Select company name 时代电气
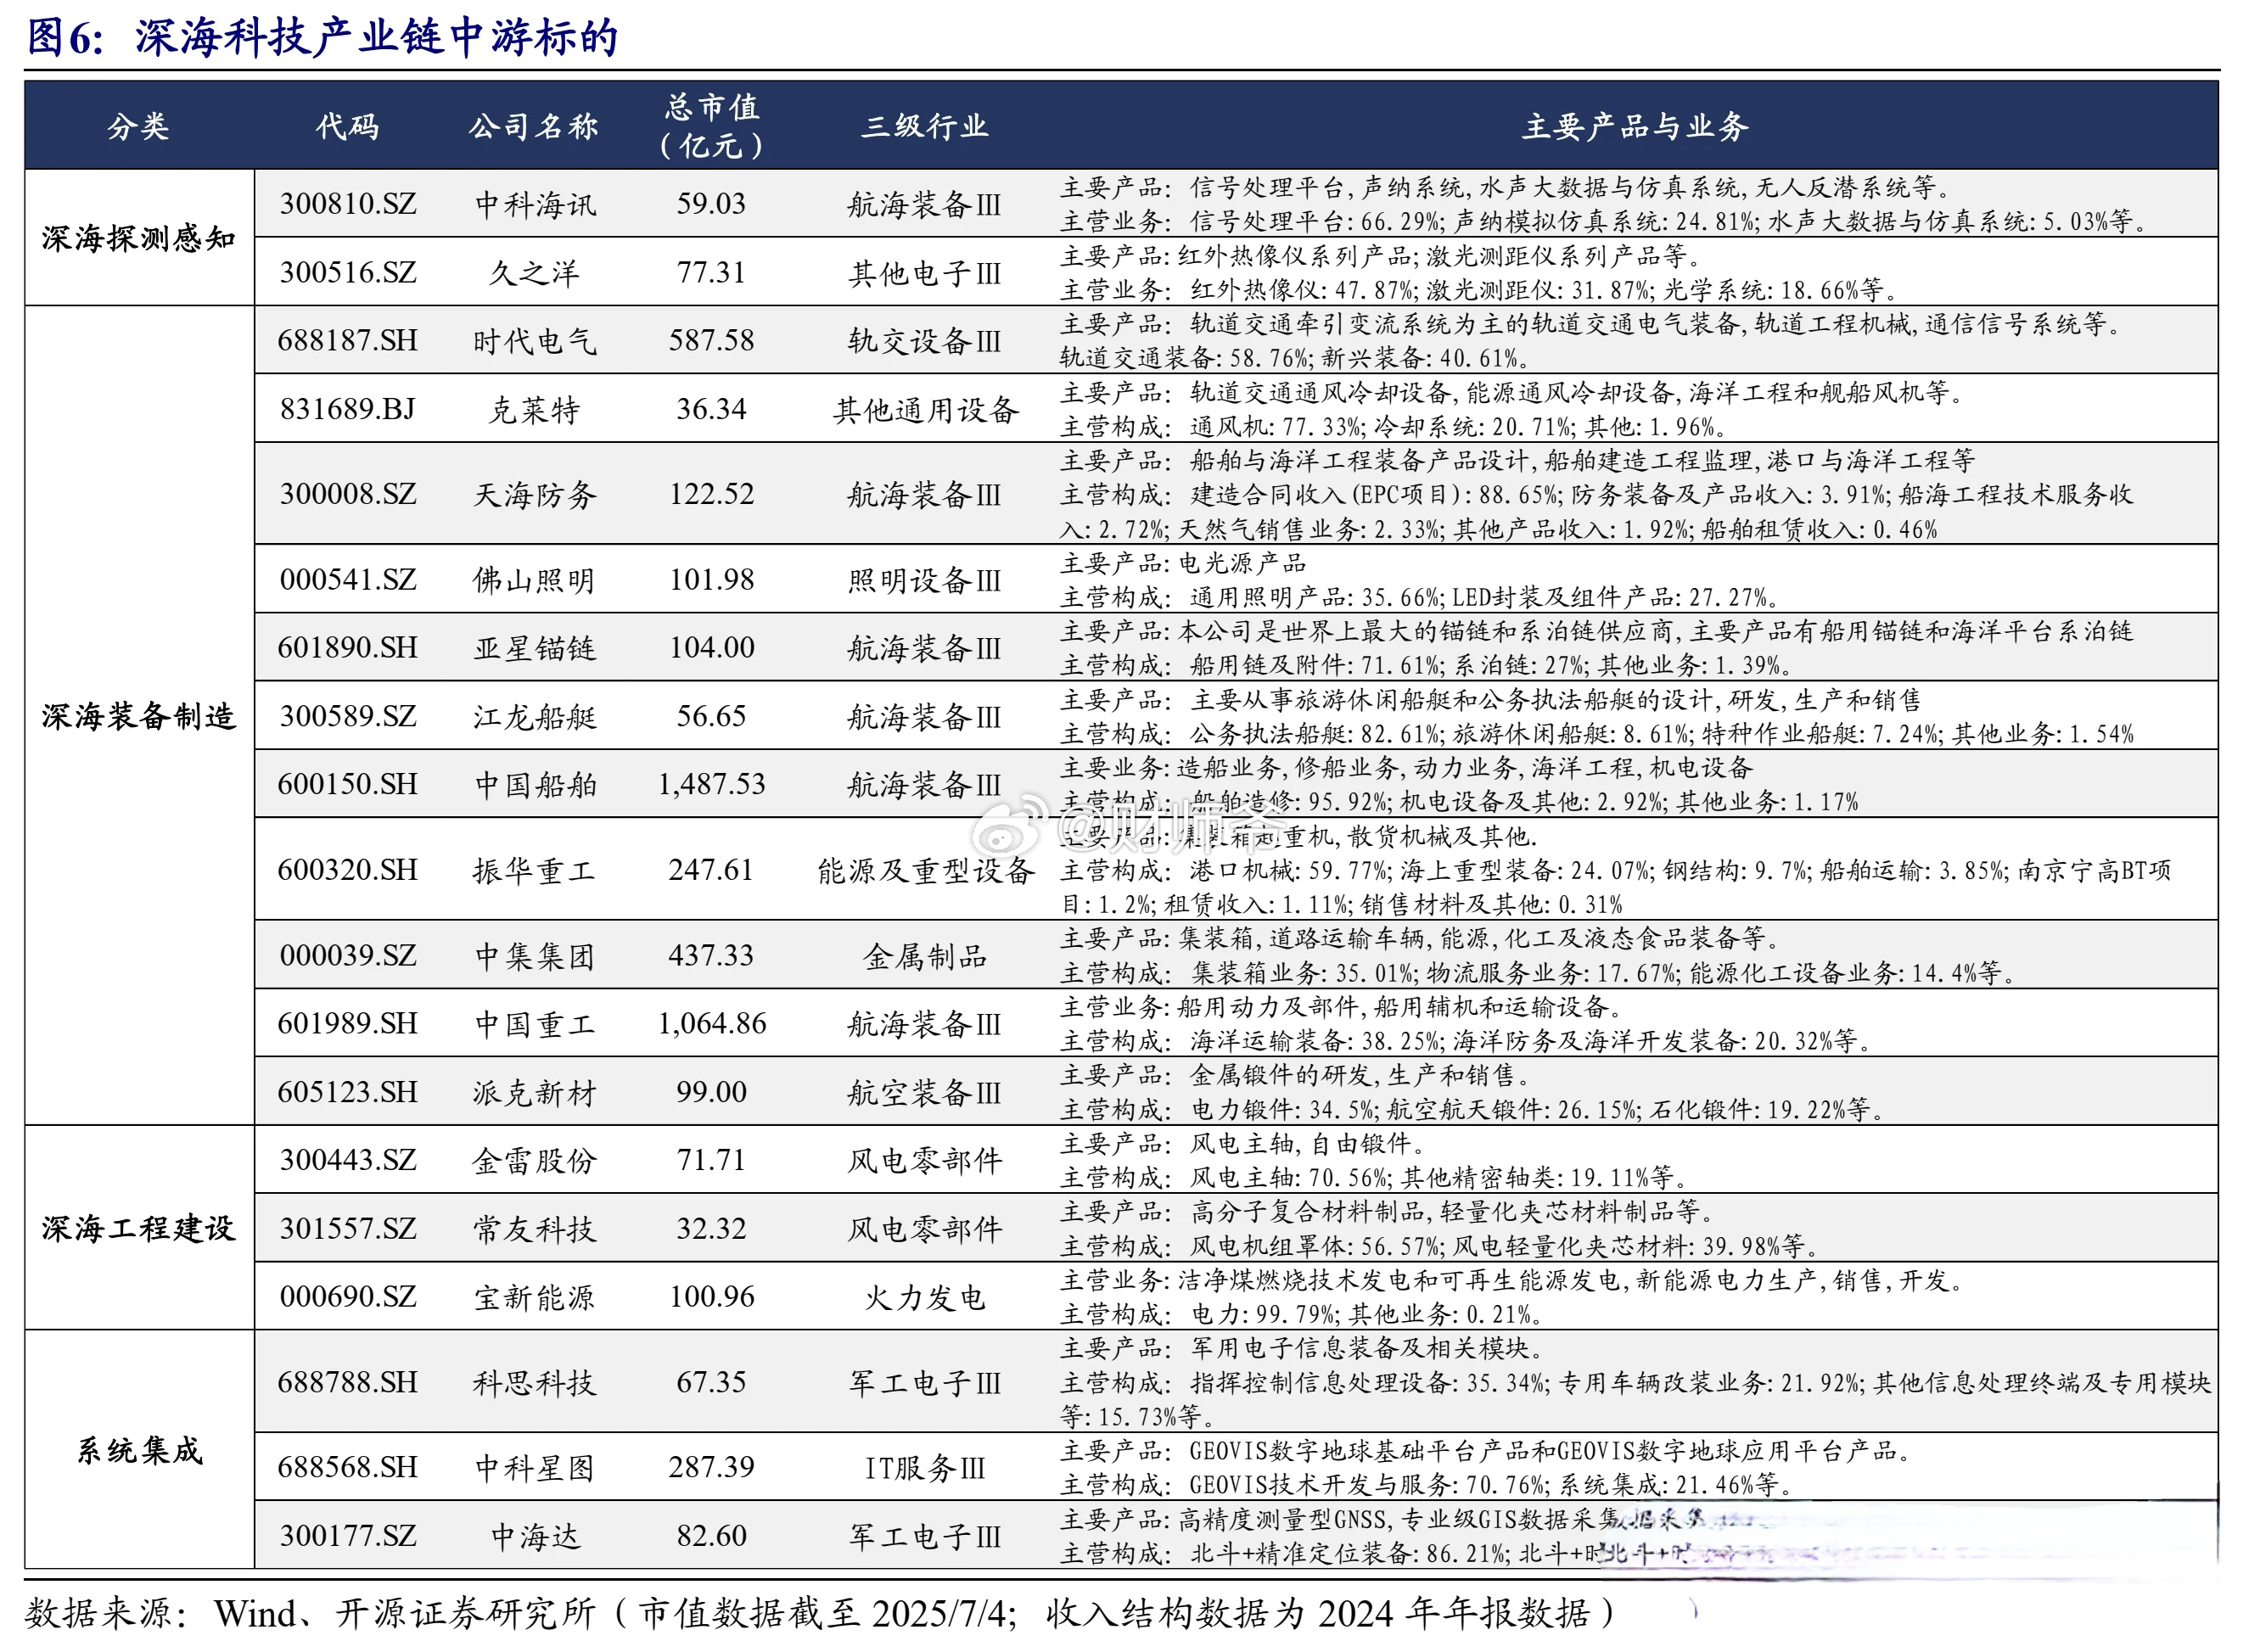The height and width of the screenshot is (1652, 2260). point(535,341)
